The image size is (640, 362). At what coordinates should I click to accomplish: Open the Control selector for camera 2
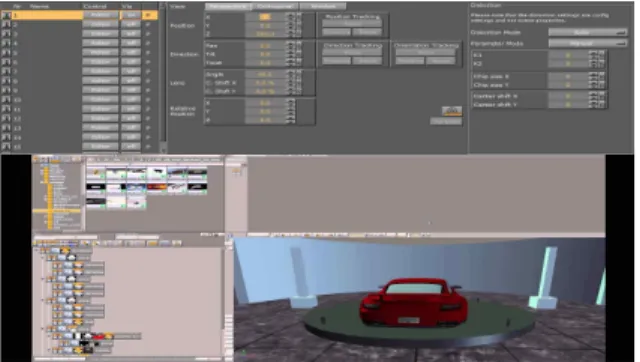[x=100, y=24]
